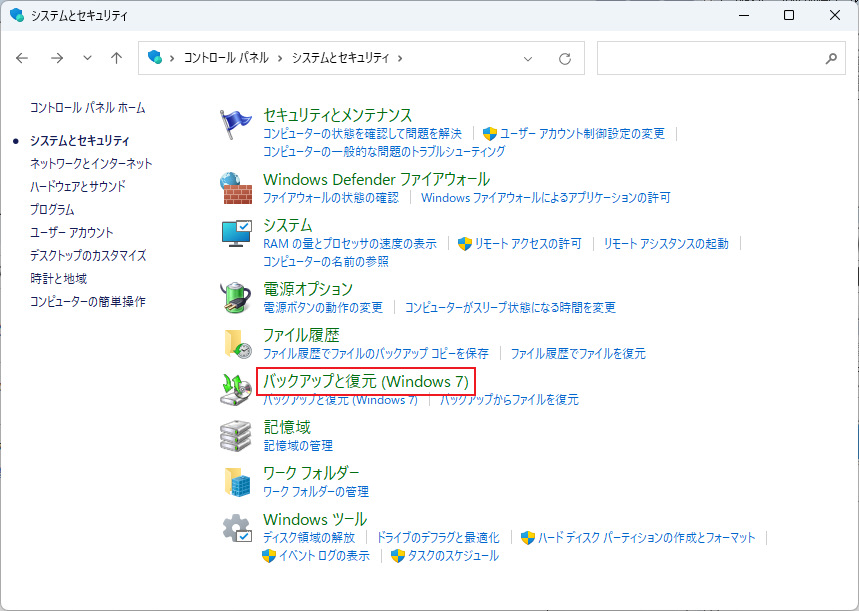Click the Security and Maintenance flag icon
859x611 pixels.
click(x=236, y=124)
